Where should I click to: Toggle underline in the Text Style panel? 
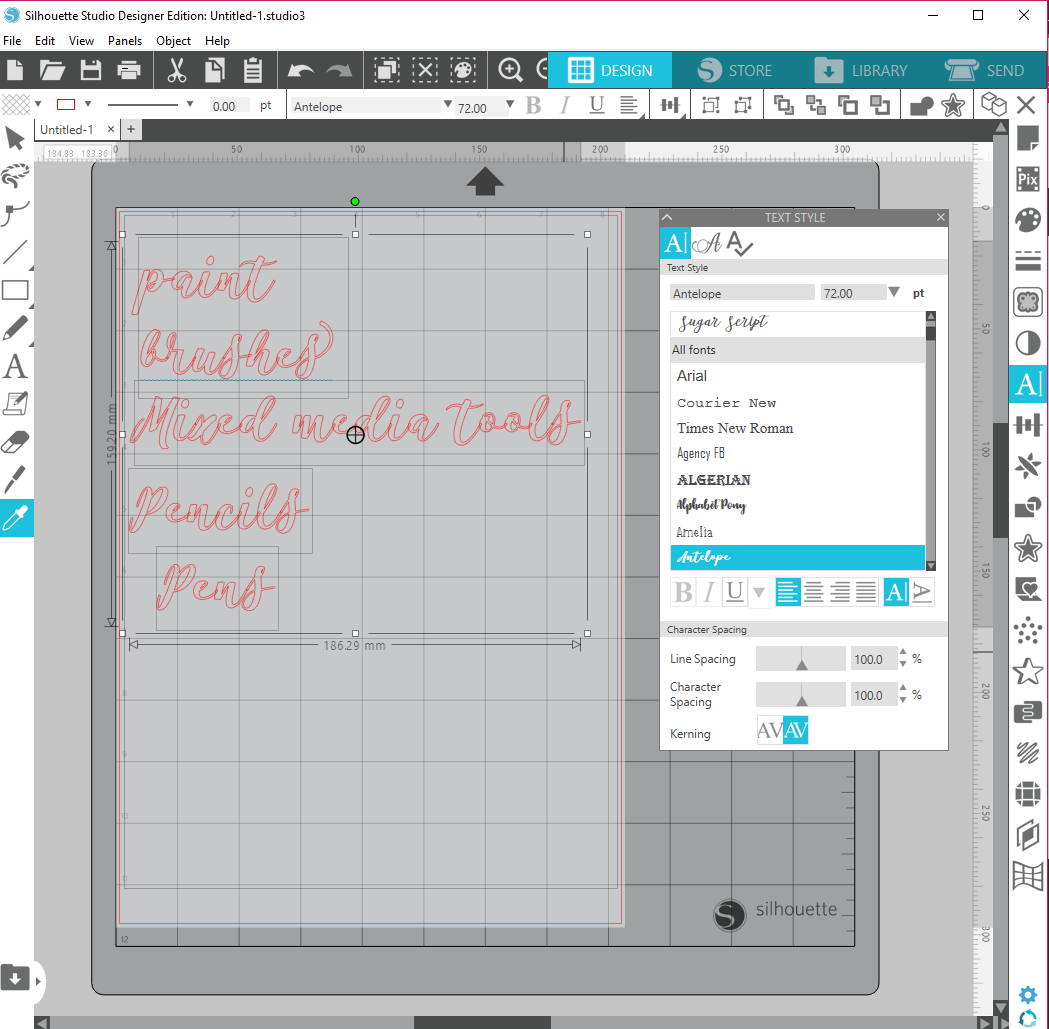coord(734,592)
